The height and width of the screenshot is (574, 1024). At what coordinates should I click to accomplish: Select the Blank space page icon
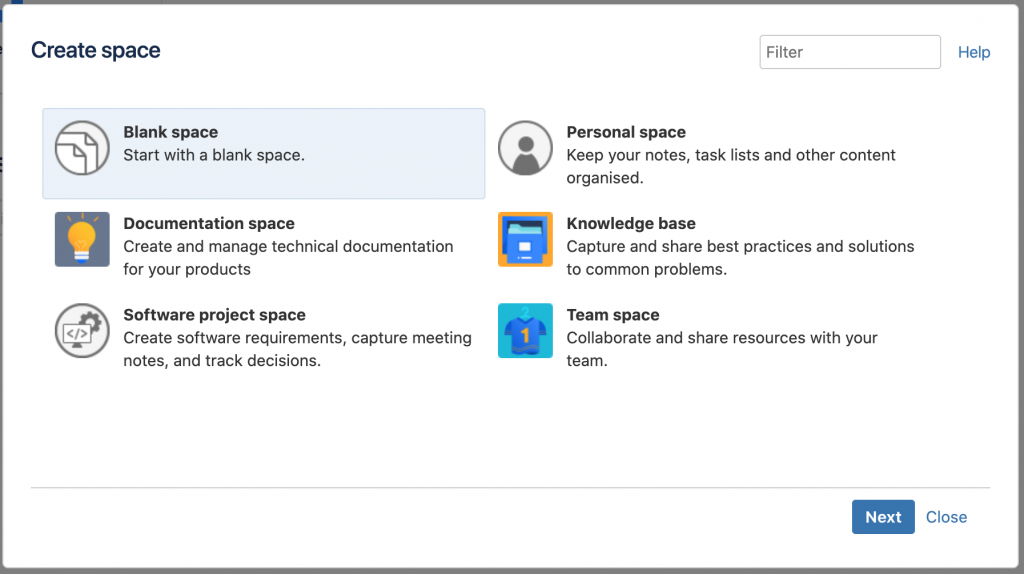pyautogui.click(x=82, y=148)
